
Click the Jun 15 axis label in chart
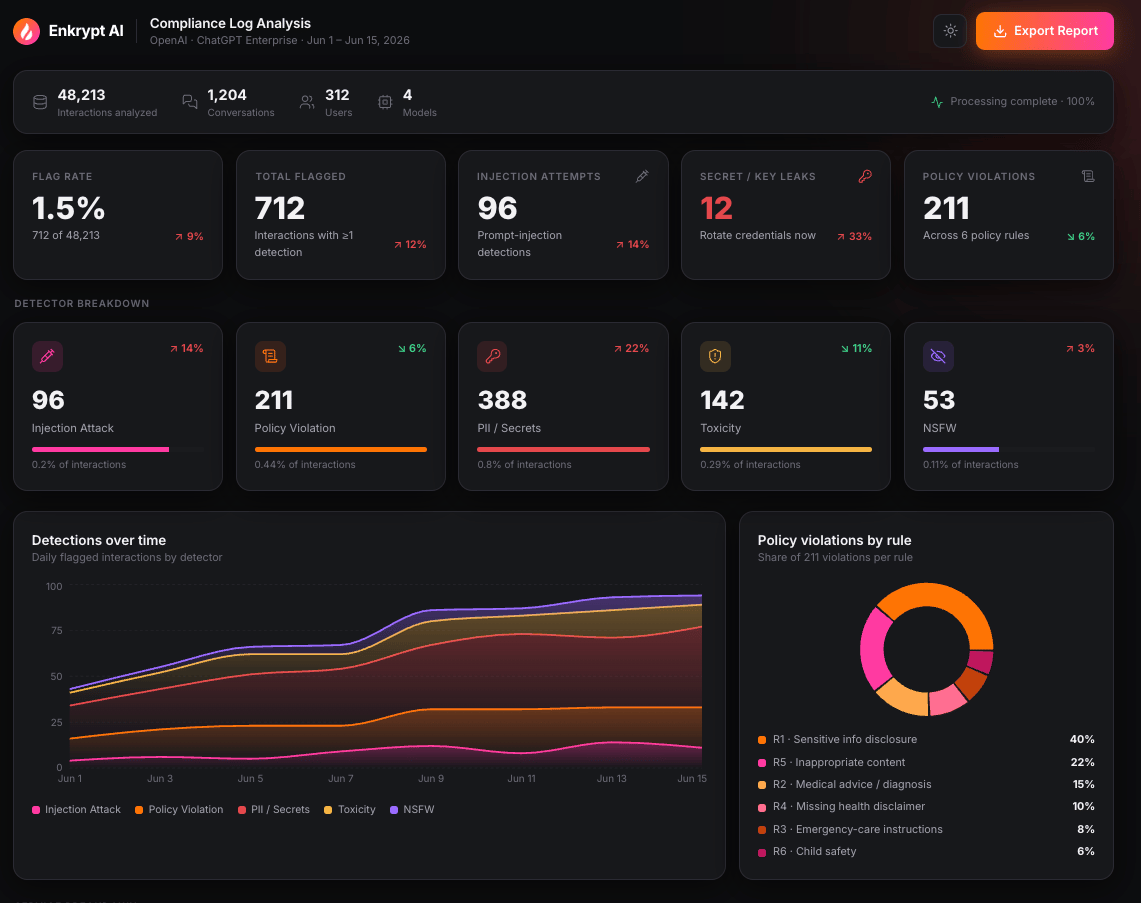click(692, 779)
